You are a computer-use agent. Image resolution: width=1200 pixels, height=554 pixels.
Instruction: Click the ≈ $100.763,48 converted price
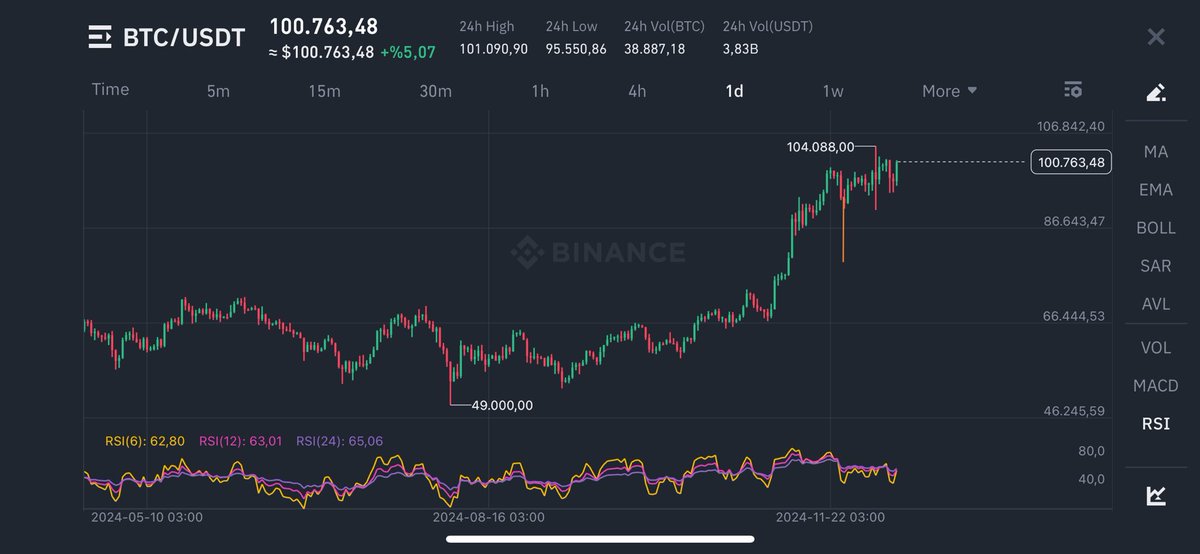pyautogui.click(x=321, y=52)
